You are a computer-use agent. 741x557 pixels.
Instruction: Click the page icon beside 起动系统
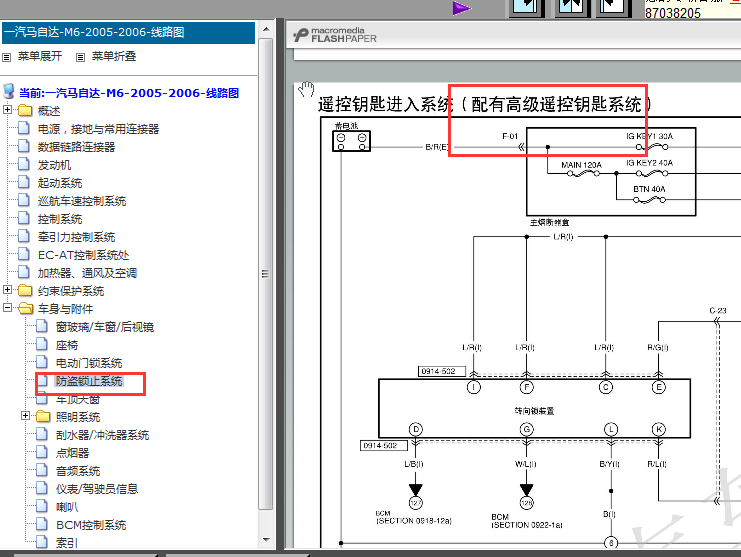24,182
